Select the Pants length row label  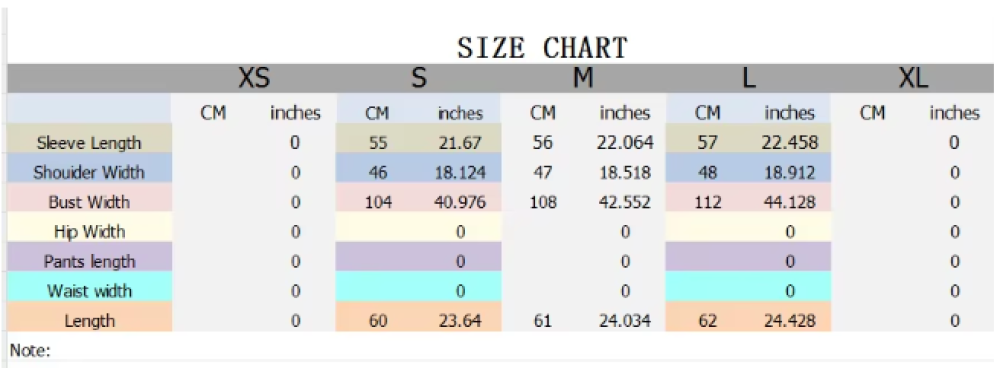pos(89,261)
